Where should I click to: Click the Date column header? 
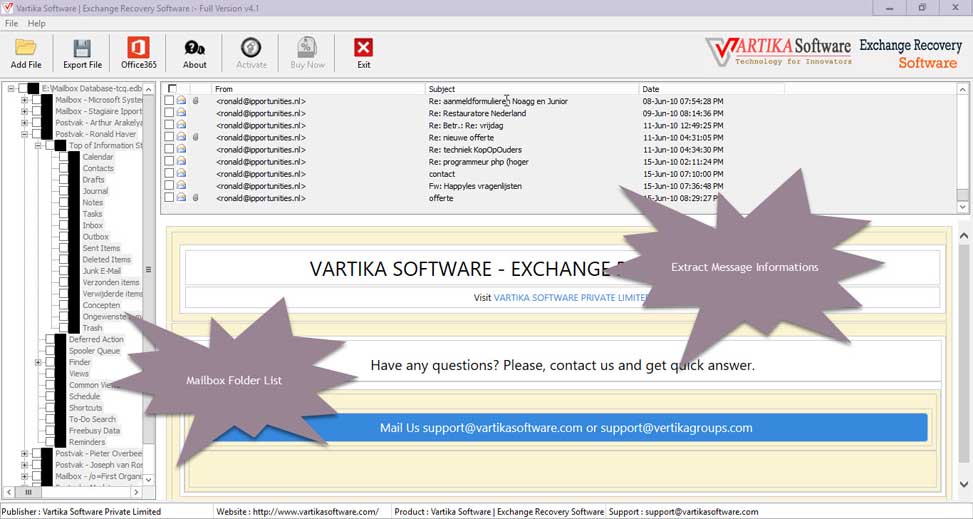[712, 89]
